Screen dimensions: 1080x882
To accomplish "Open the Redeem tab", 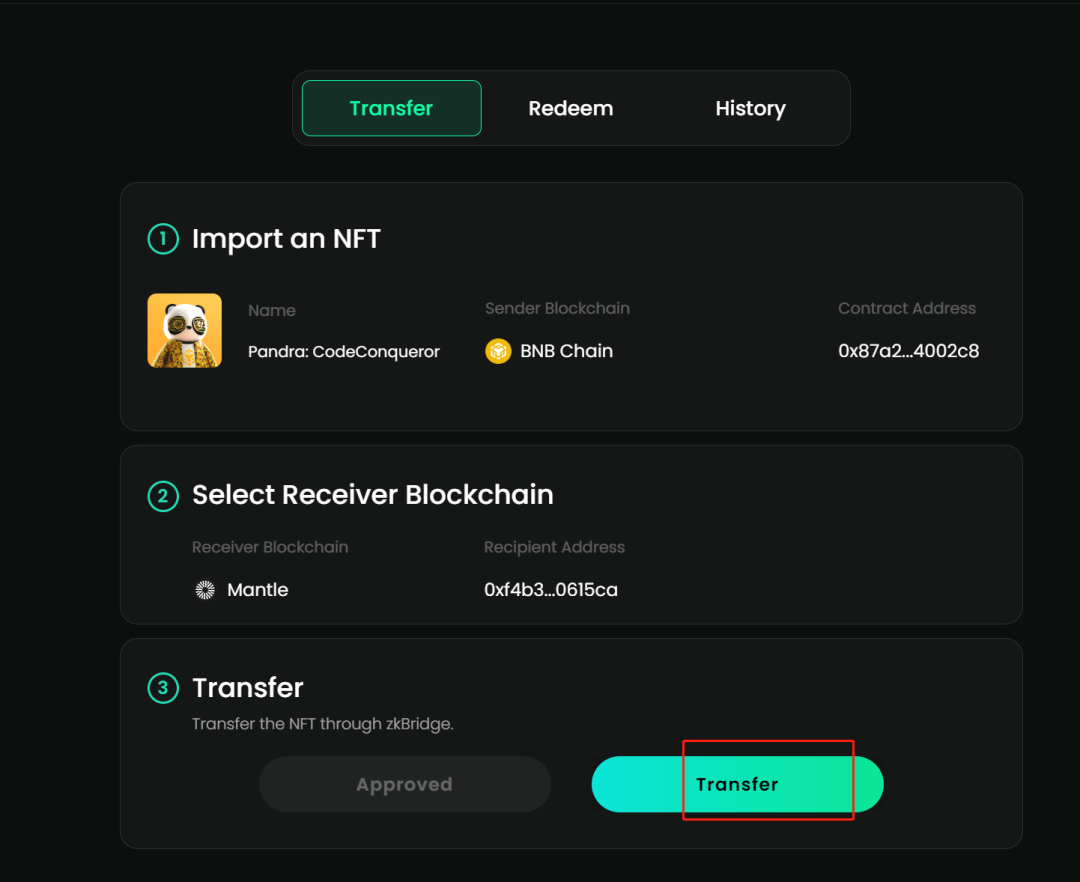I will click(x=571, y=108).
